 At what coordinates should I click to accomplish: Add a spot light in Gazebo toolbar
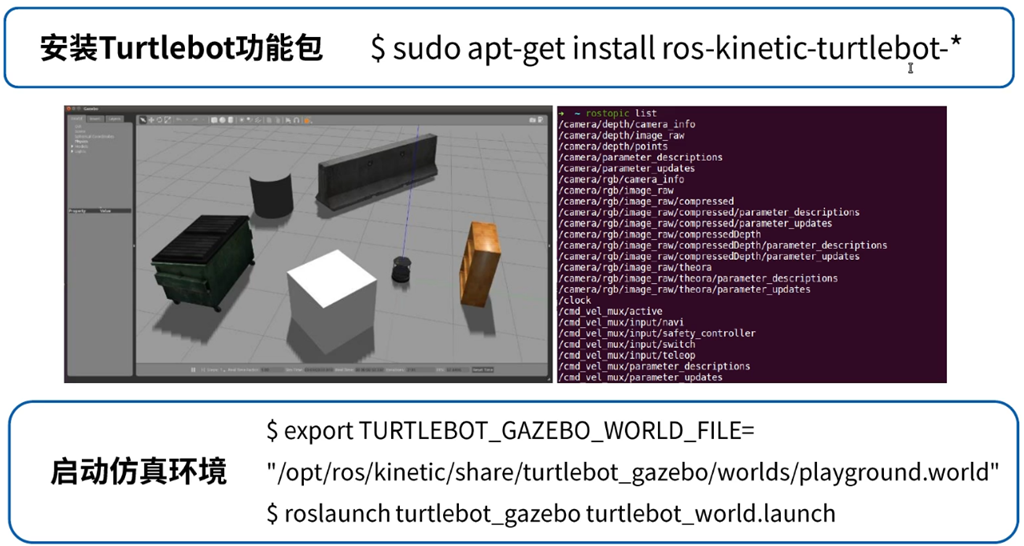coord(249,120)
